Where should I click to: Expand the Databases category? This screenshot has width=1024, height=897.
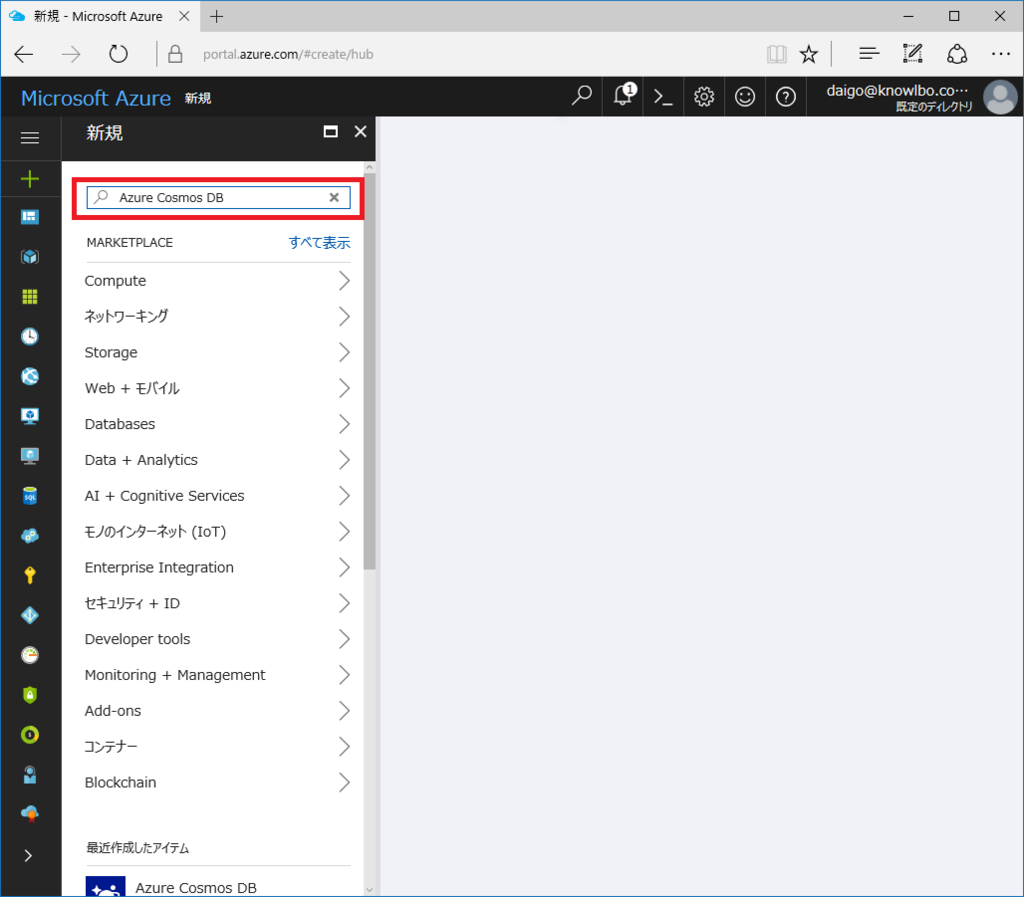[217, 424]
